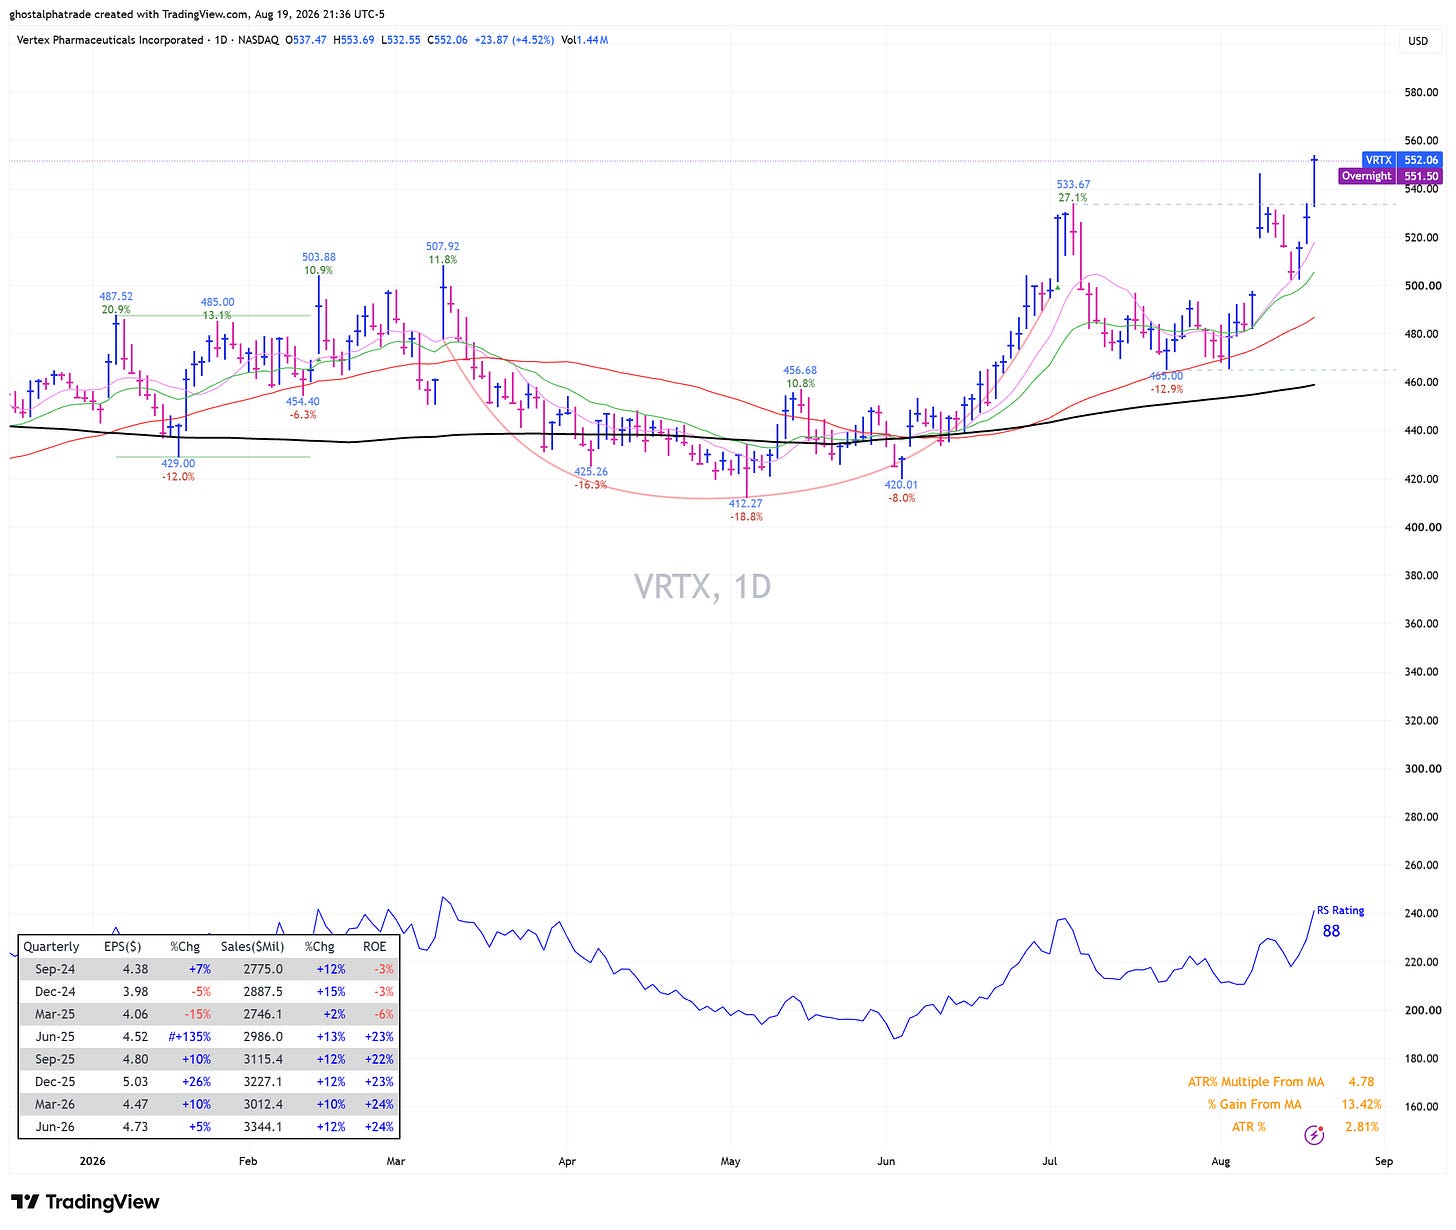This screenshot has height=1230, width=1456.
Task: Click the 533.67 swing high label
Action: (1073, 184)
